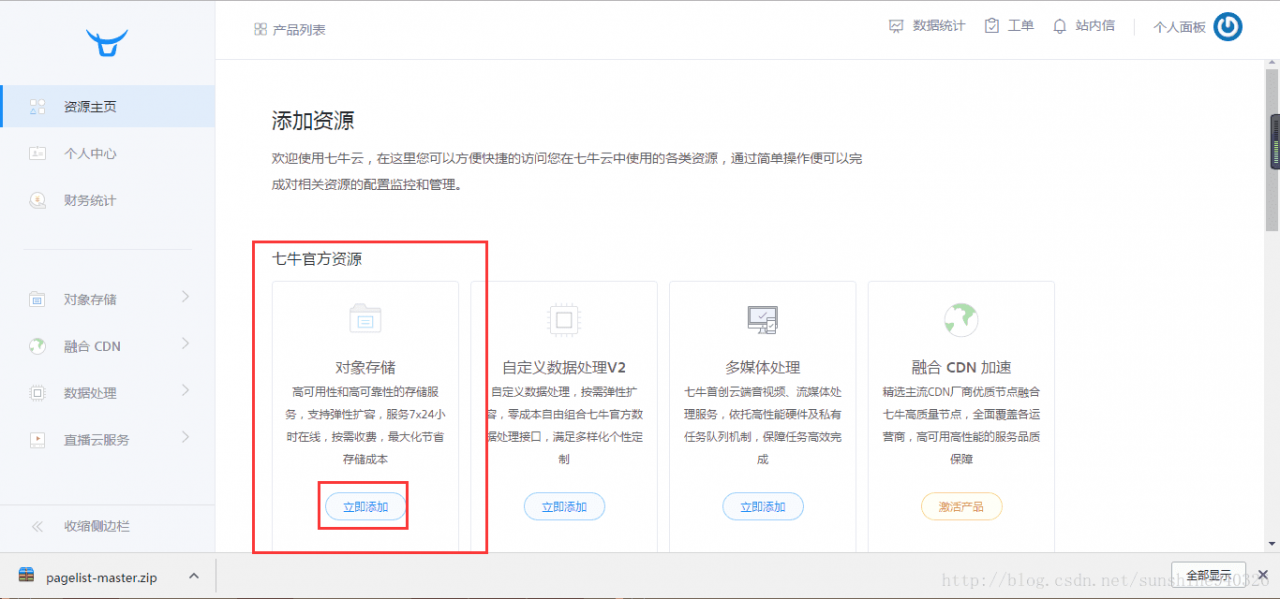
Task: Select 个人中心 in the sidebar
Action: (x=107, y=153)
